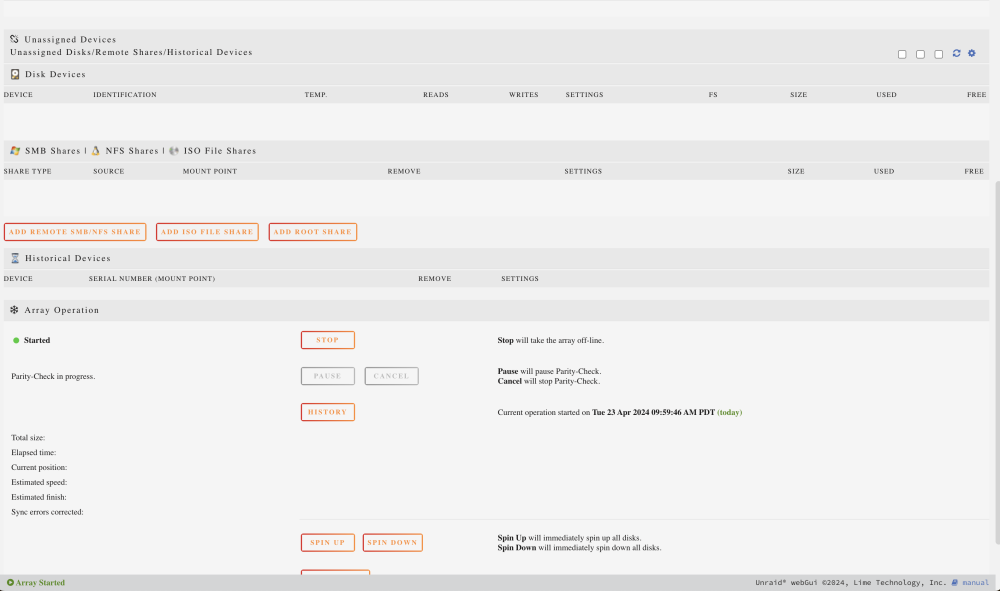This screenshot has width=1000, height=591.
Task: Click the Historical Devices heading
Action: click(x=68, y=258)
